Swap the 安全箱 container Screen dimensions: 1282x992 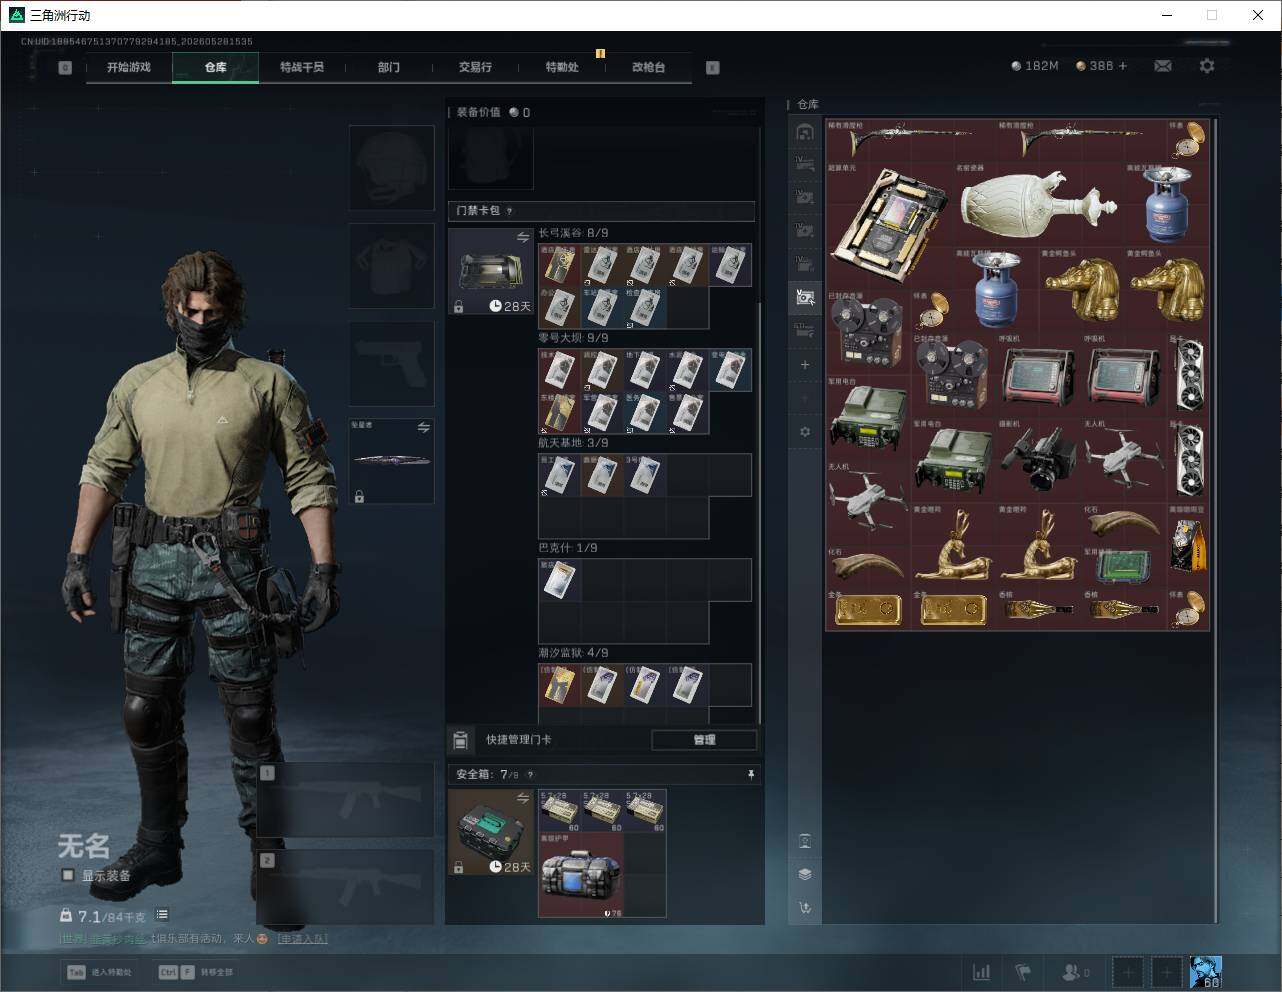coord(523,798)
